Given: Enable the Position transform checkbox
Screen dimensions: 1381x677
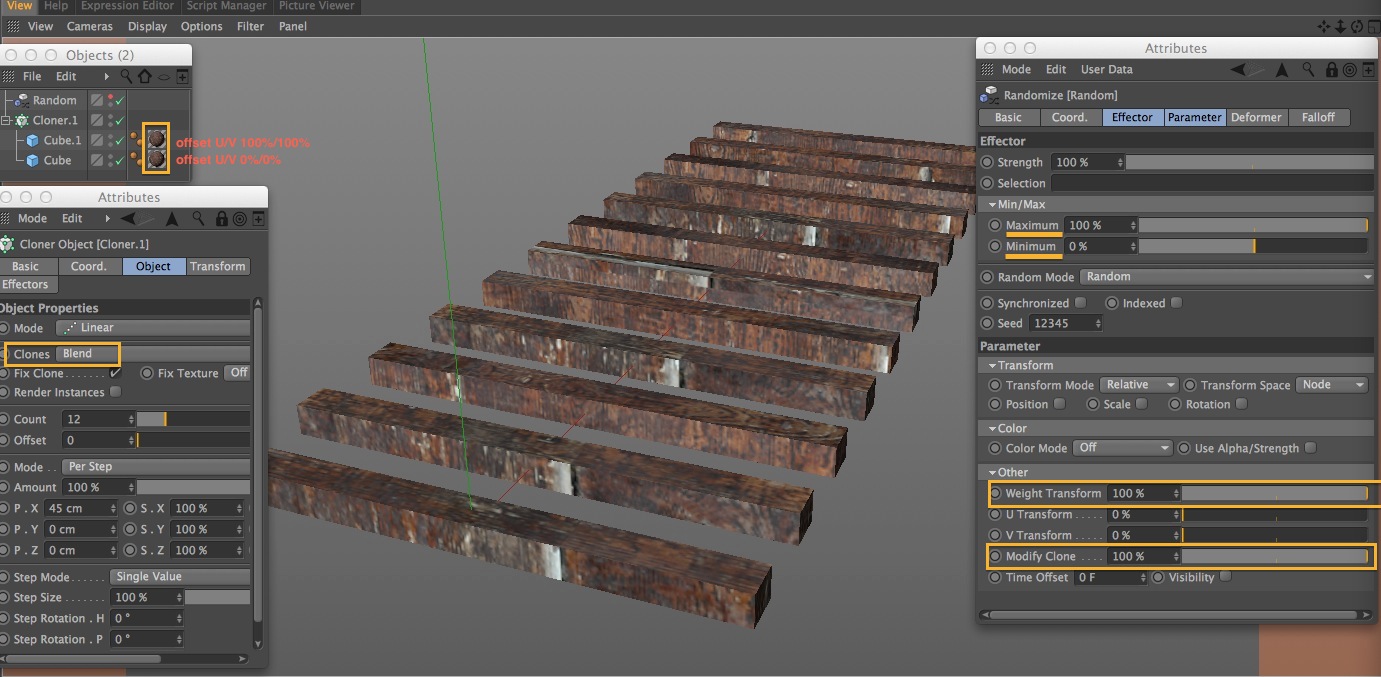Looking at the screenshot, I should coord(1059,404).
